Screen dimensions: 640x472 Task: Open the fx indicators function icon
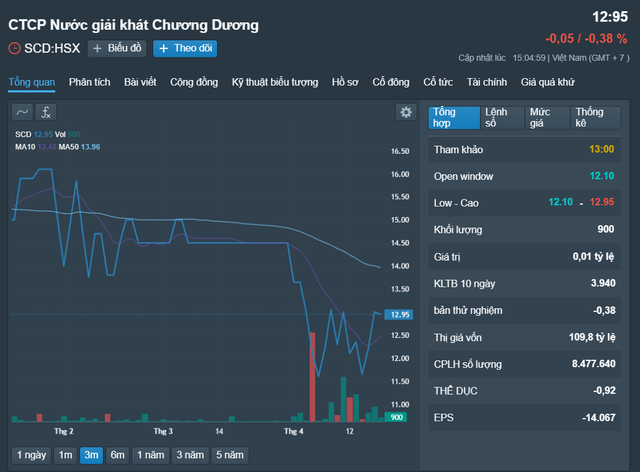[x=46, y=113]
